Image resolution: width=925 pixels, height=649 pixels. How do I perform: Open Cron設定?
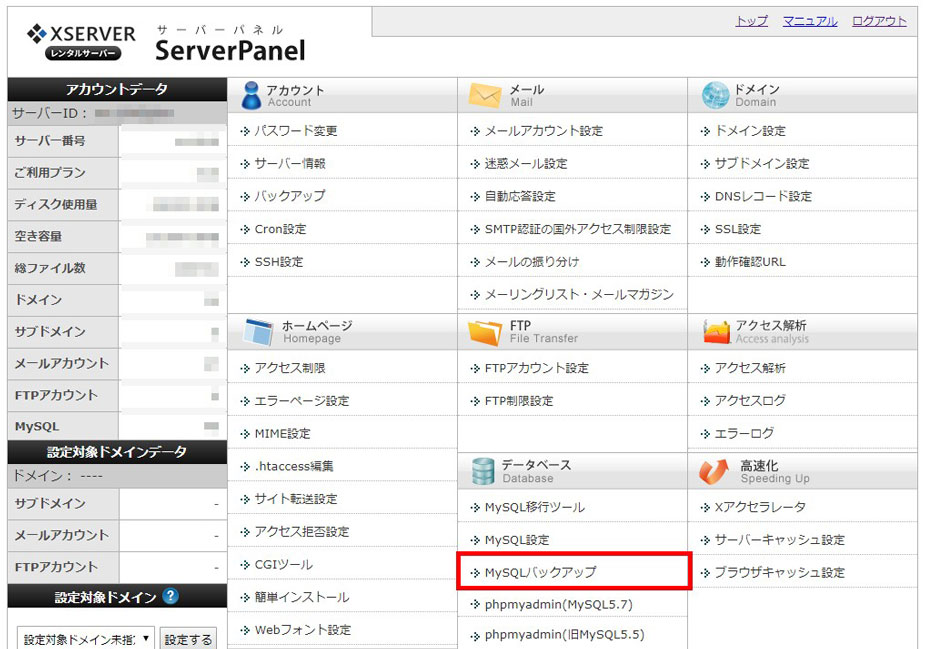(x=280, y=229)
